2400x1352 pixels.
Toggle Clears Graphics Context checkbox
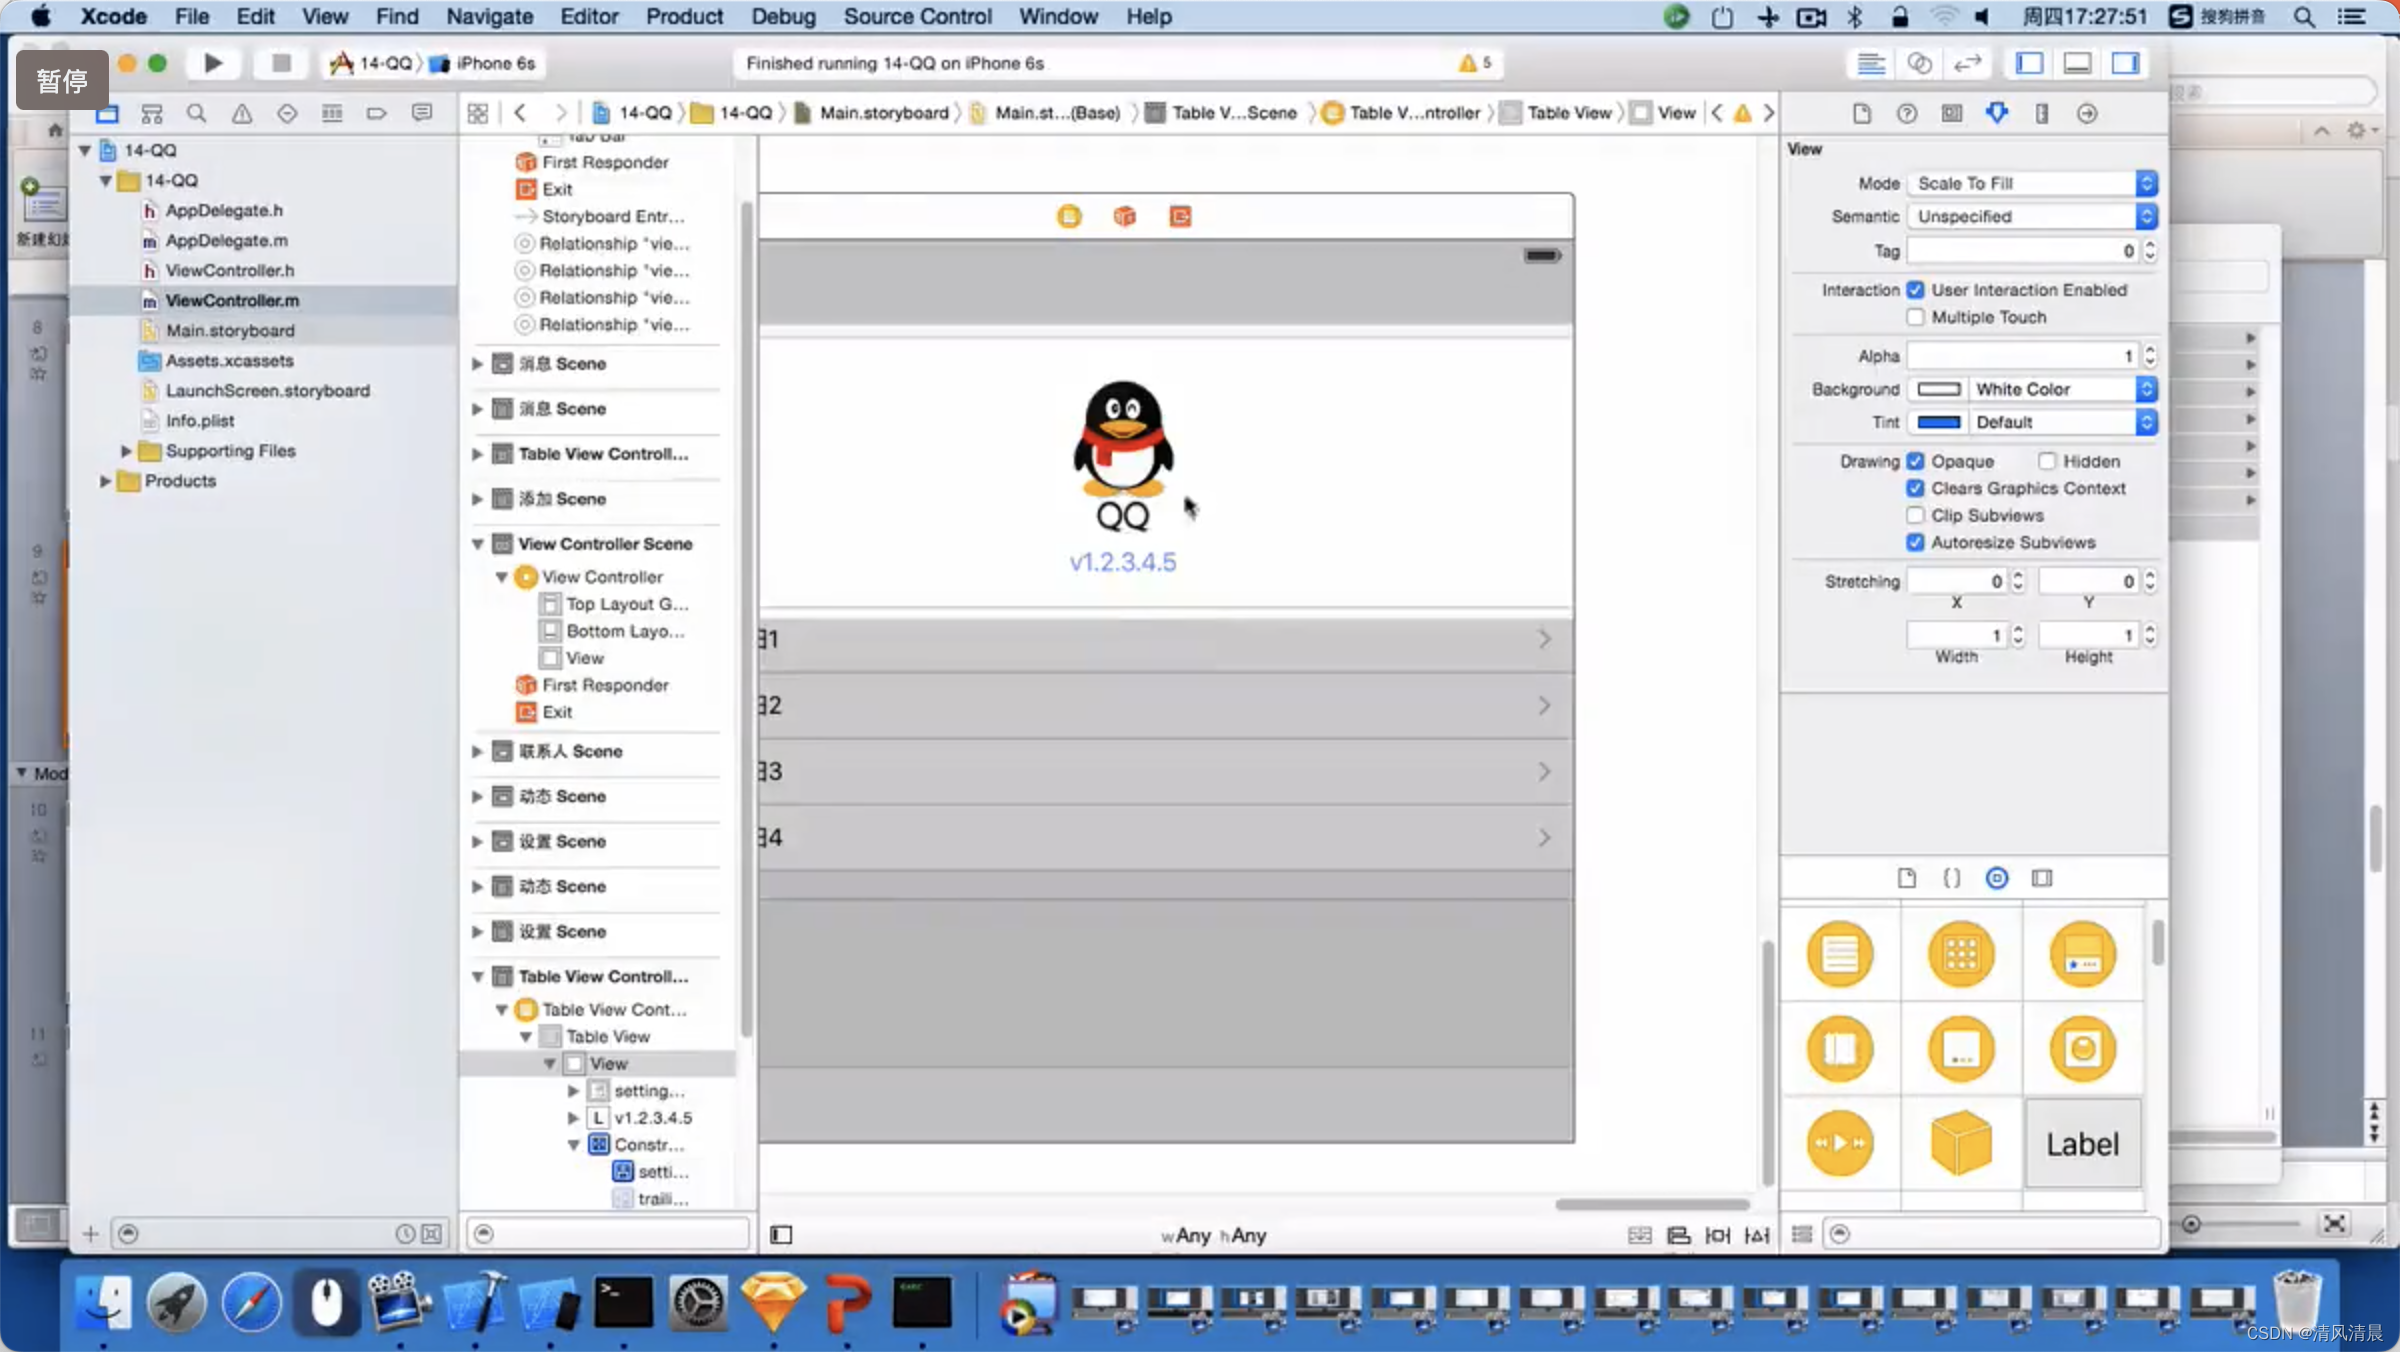point(1915,488)
